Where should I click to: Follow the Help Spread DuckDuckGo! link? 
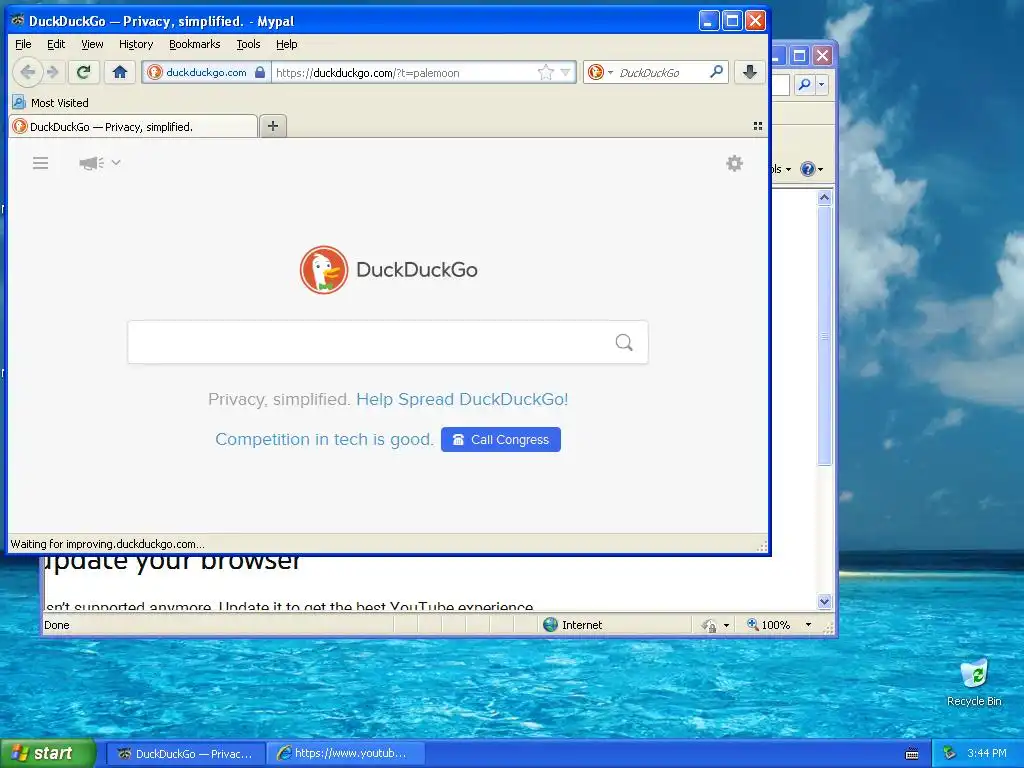[x=462, y=399]
